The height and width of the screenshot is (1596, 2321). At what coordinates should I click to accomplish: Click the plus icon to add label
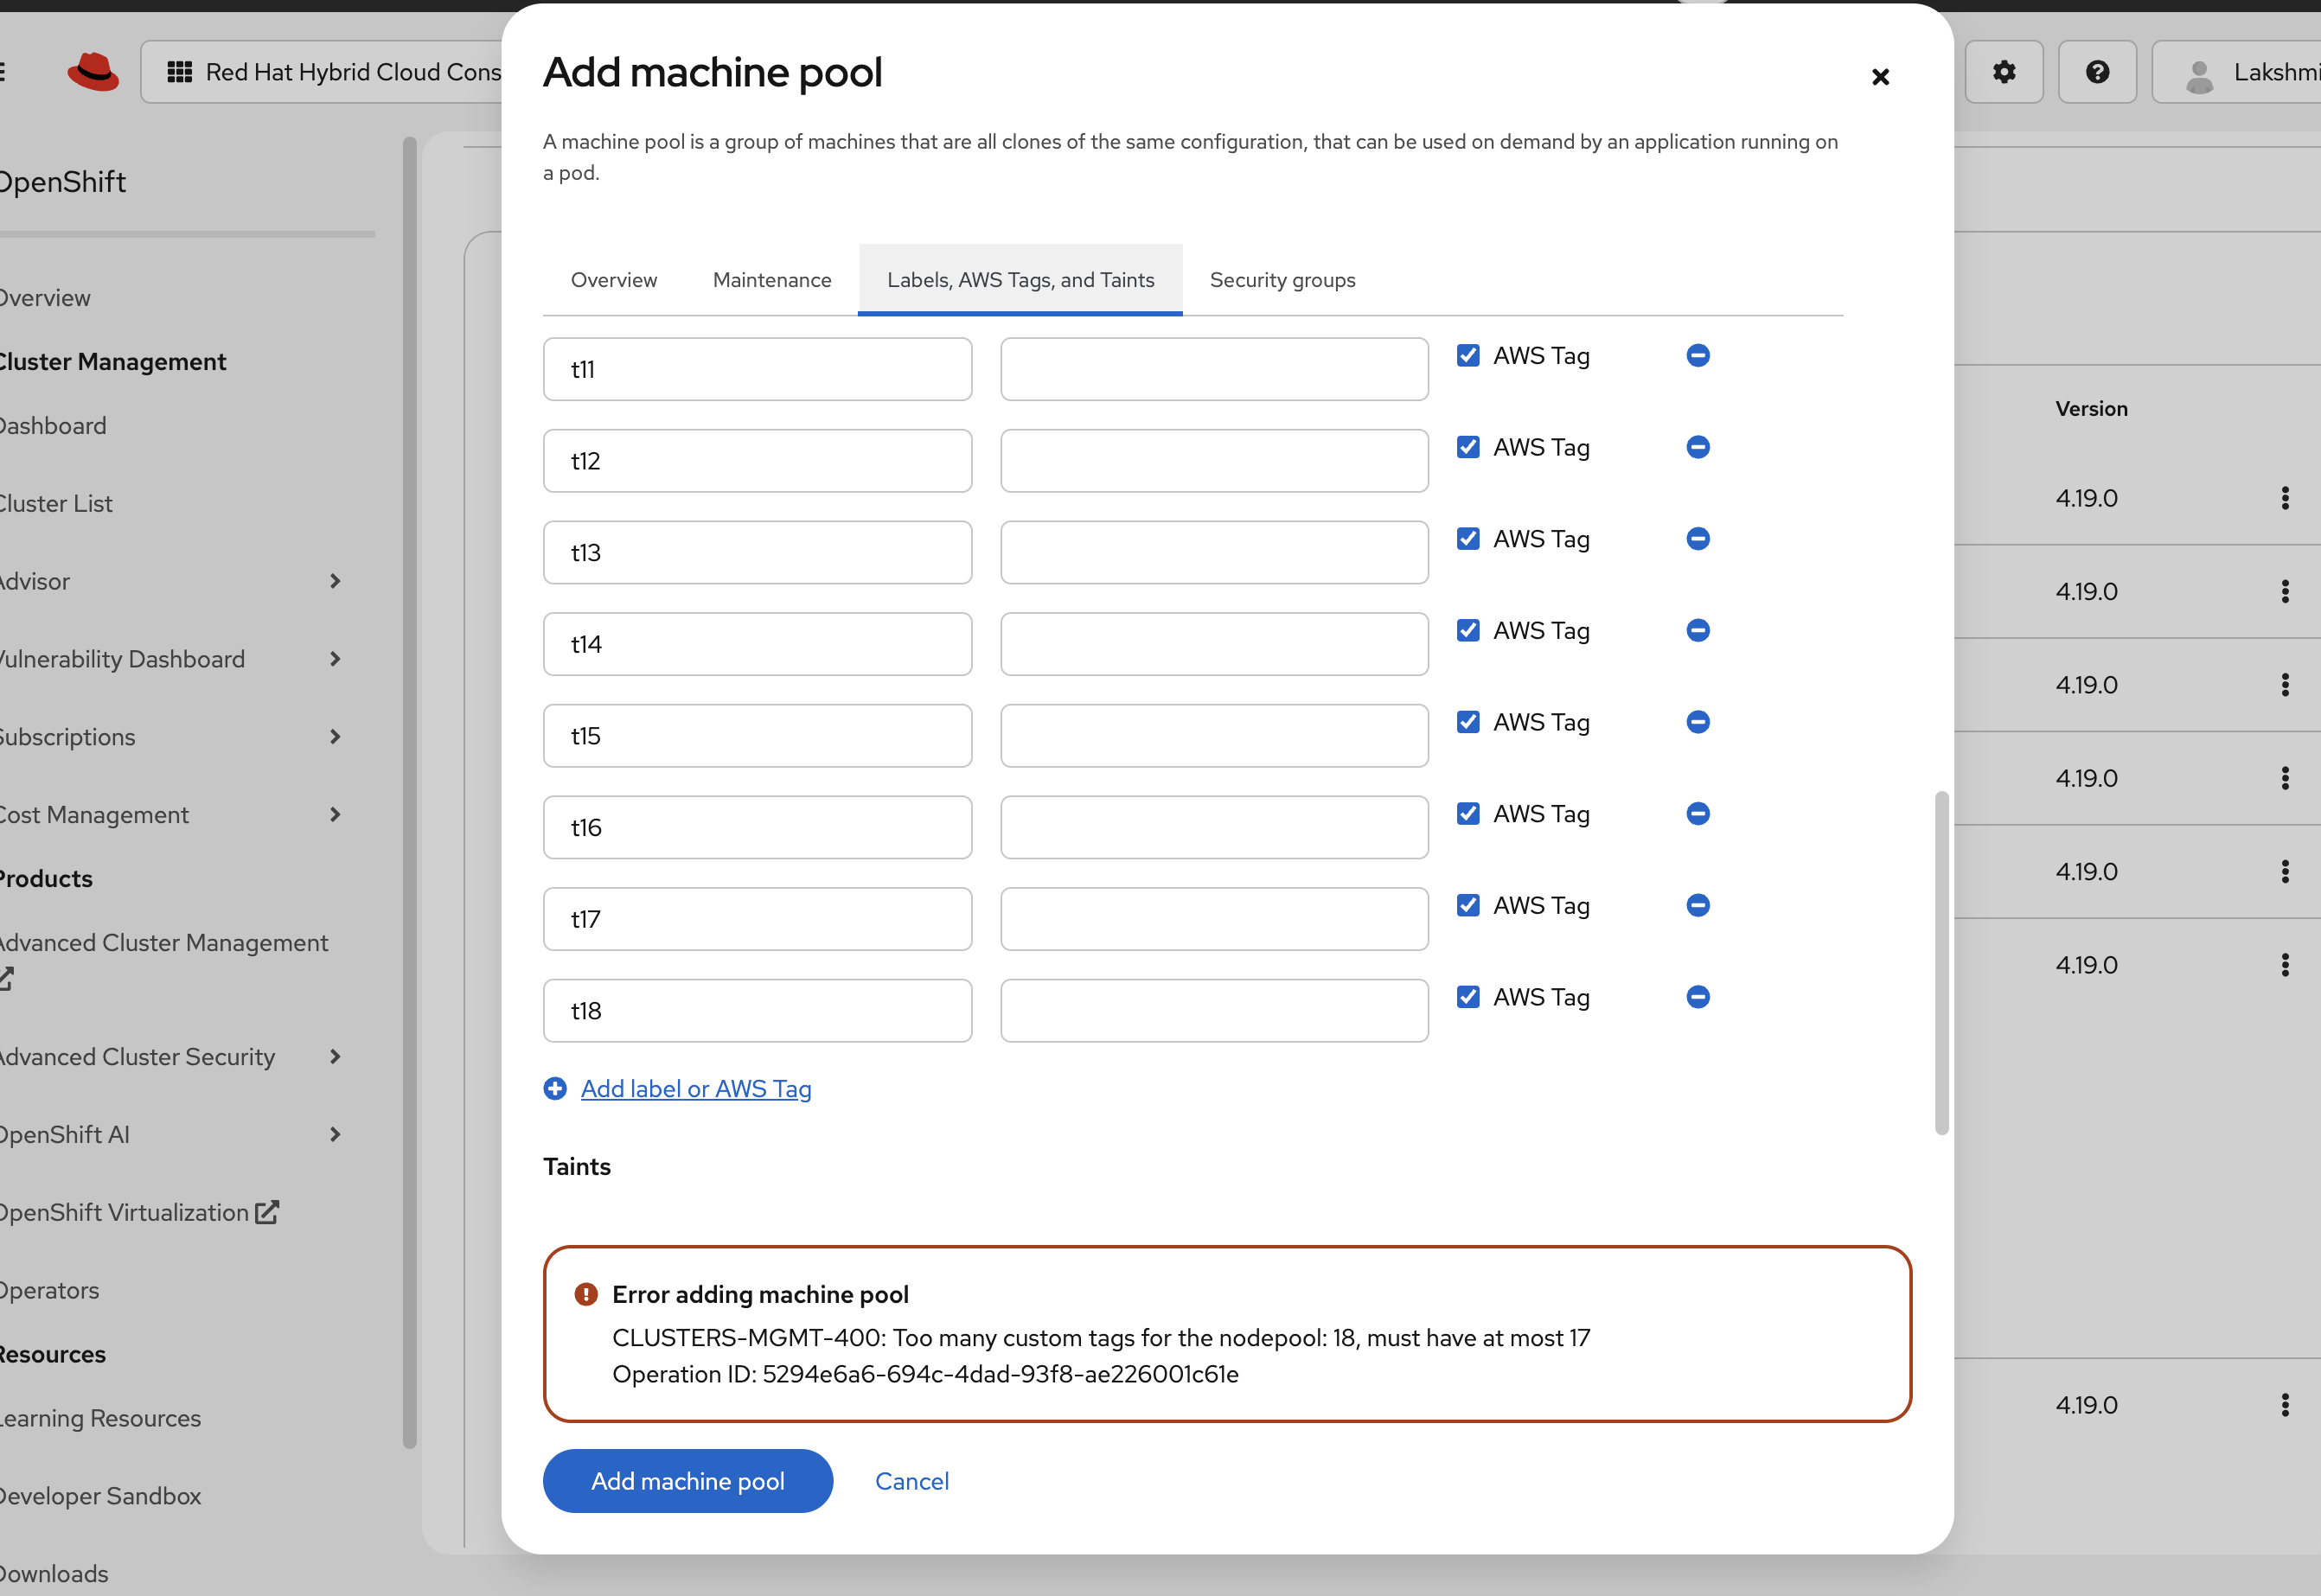555,1089
